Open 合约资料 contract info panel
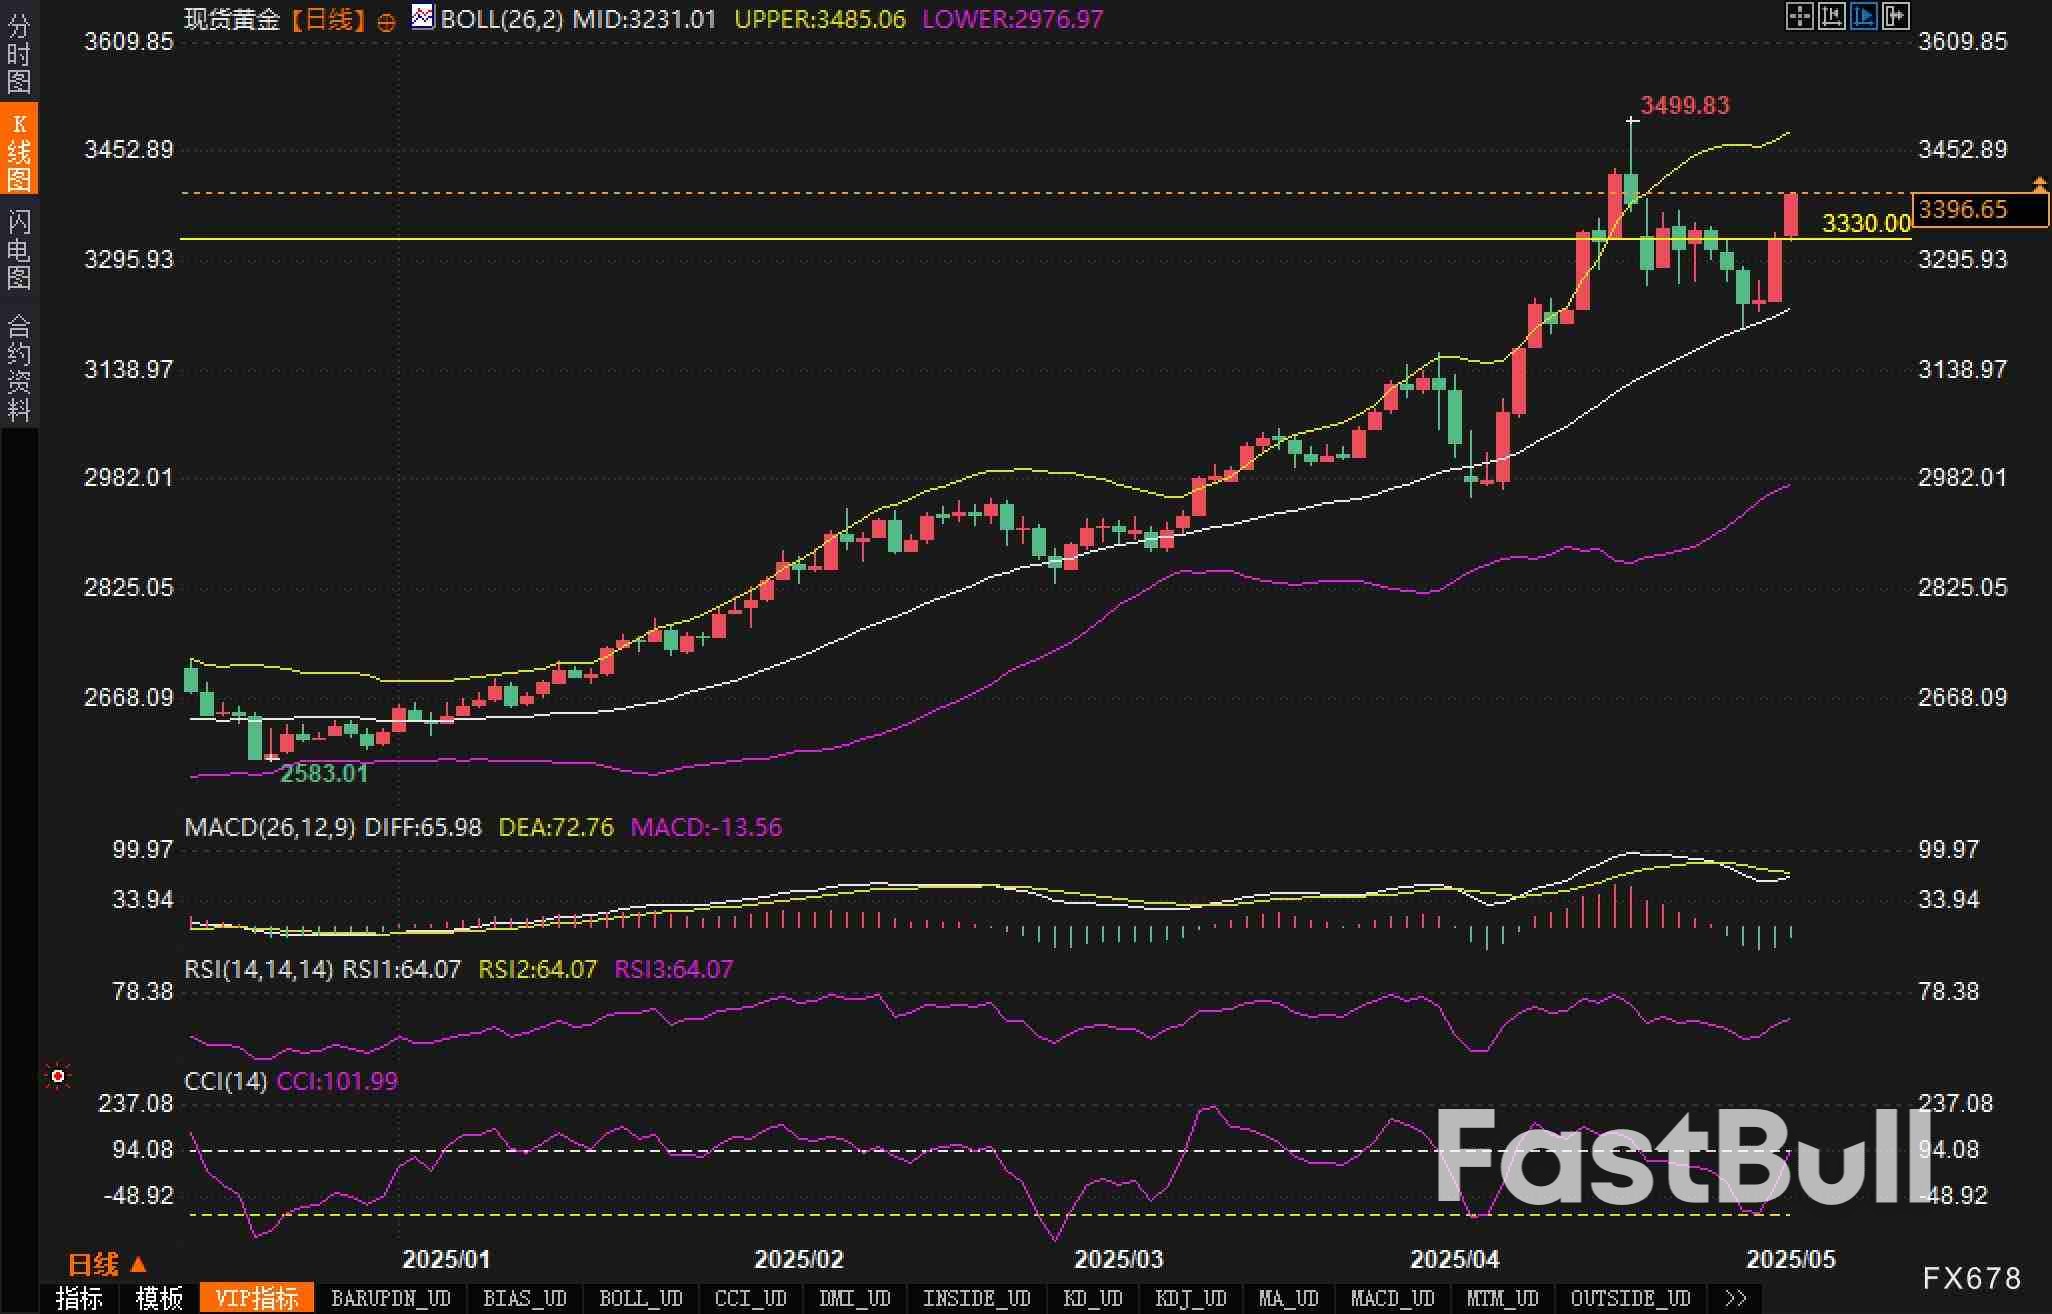 (19, 367)
